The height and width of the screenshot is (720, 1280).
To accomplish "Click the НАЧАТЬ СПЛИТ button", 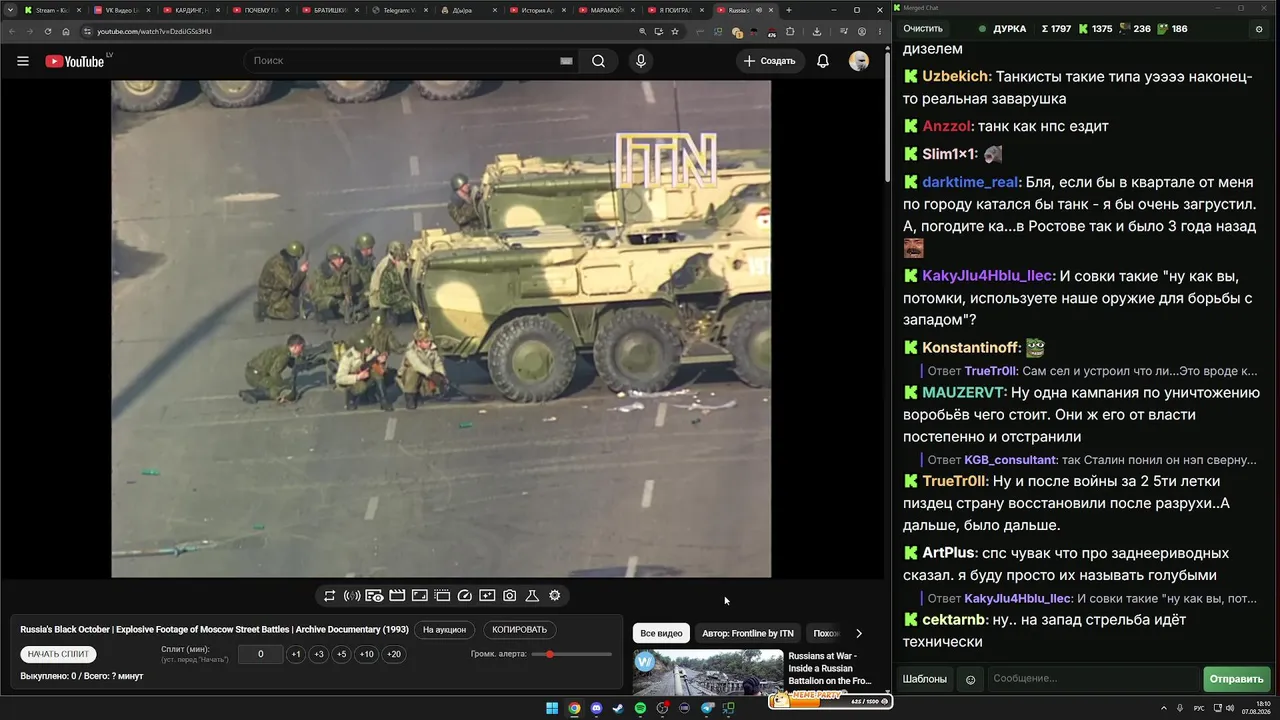I will pyautogui.click(x=59, y=654).
